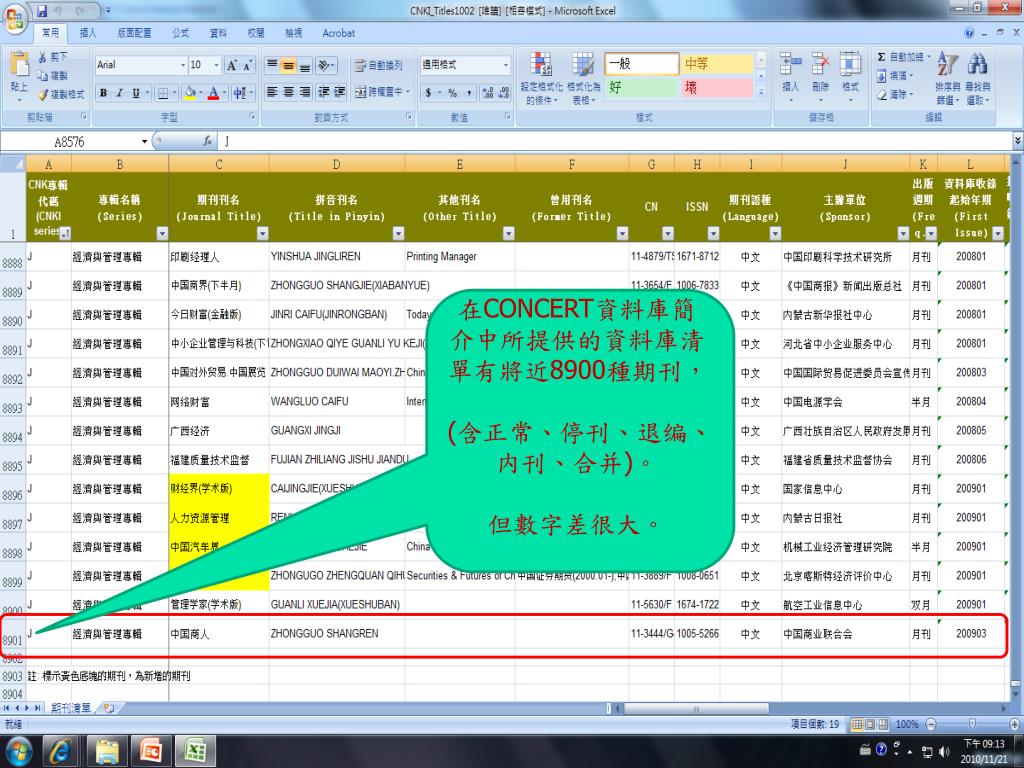1024x768 pixels.
Task: Apply fill color bucket
Action: pyautogui.click(x=189, y=93)
